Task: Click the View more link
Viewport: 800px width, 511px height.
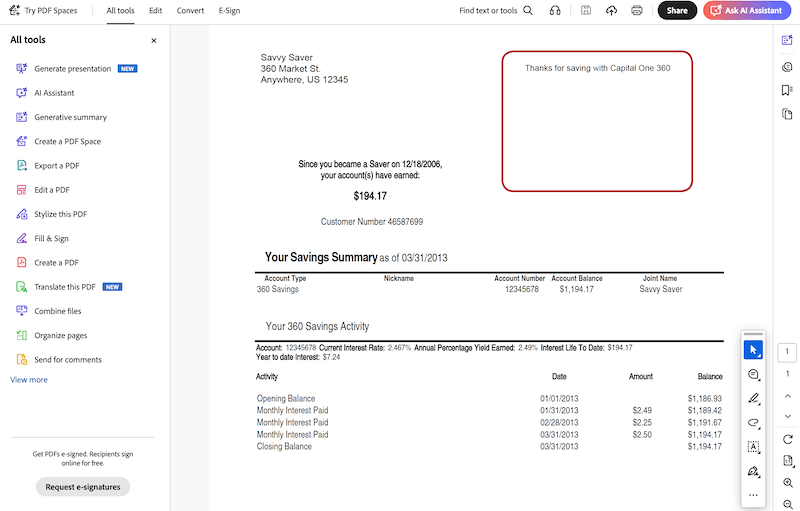Action: click(x=29, y=380)
